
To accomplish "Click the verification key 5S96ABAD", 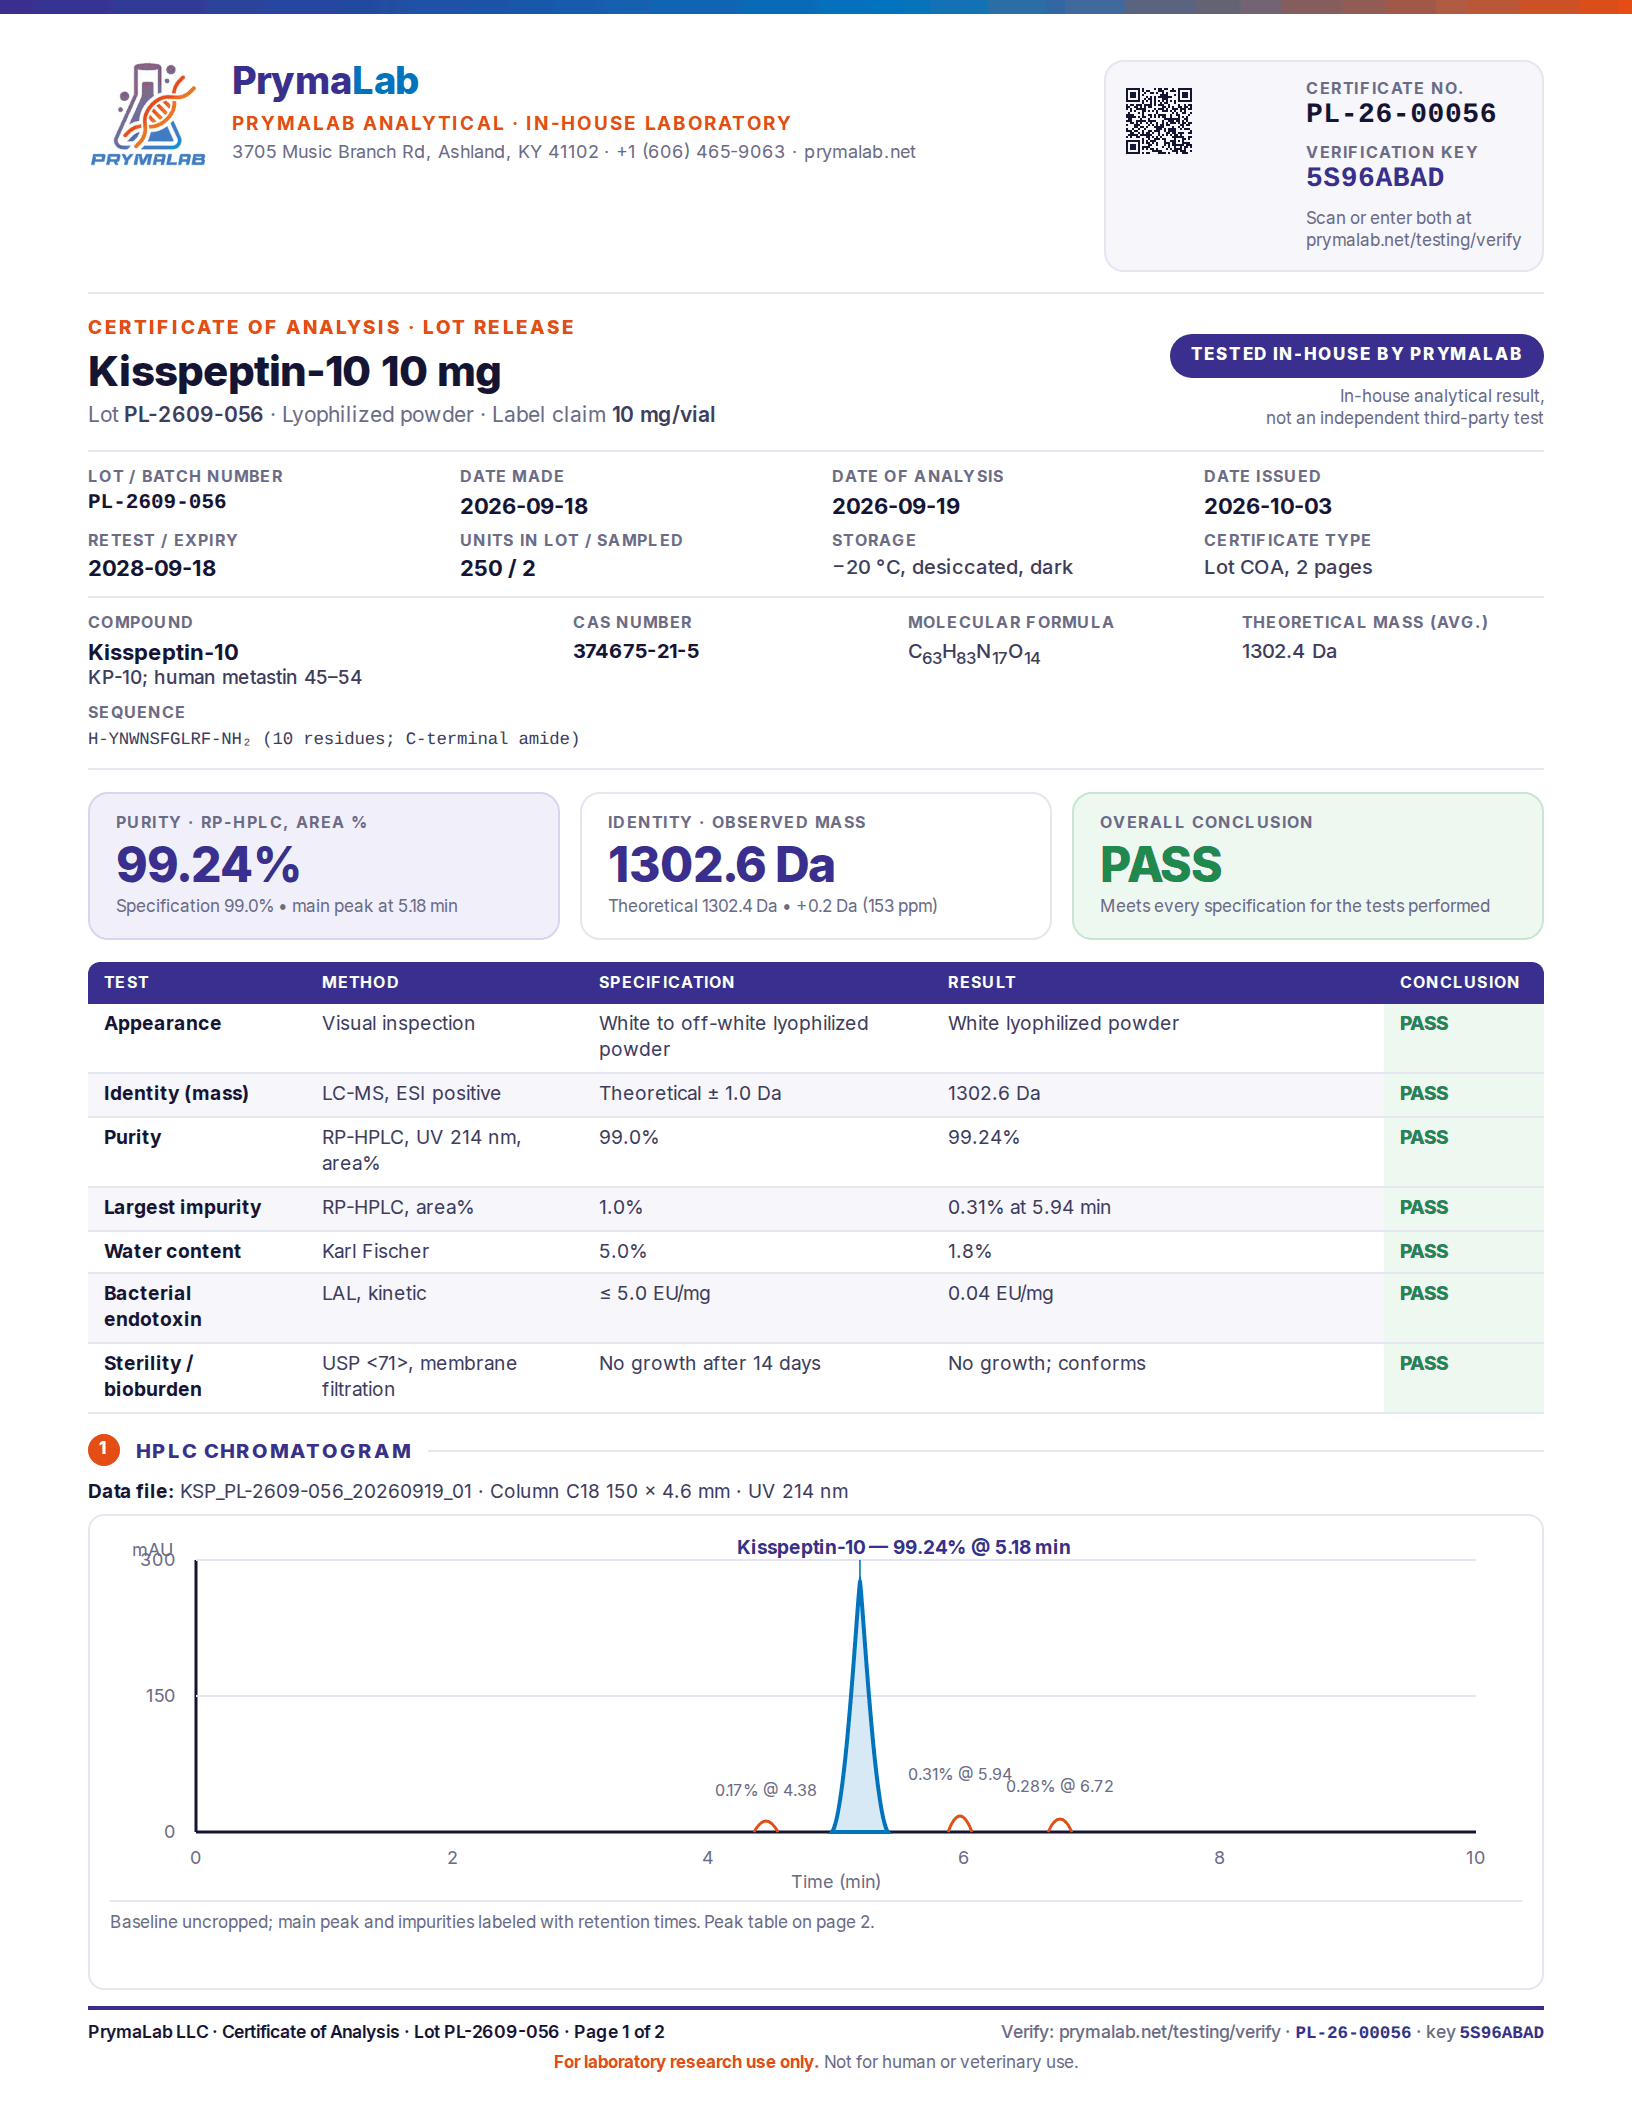I will 1375,178.
